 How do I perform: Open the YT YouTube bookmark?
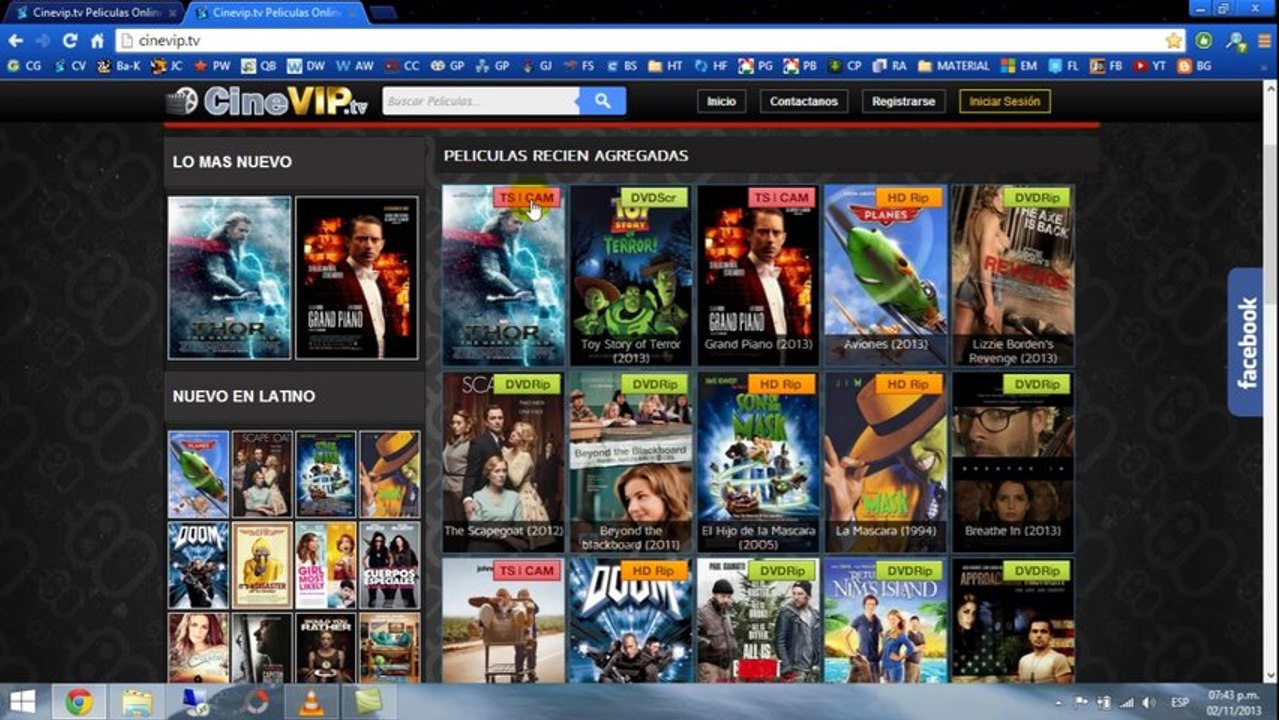pyautogui.click(x=1148, y=66)
